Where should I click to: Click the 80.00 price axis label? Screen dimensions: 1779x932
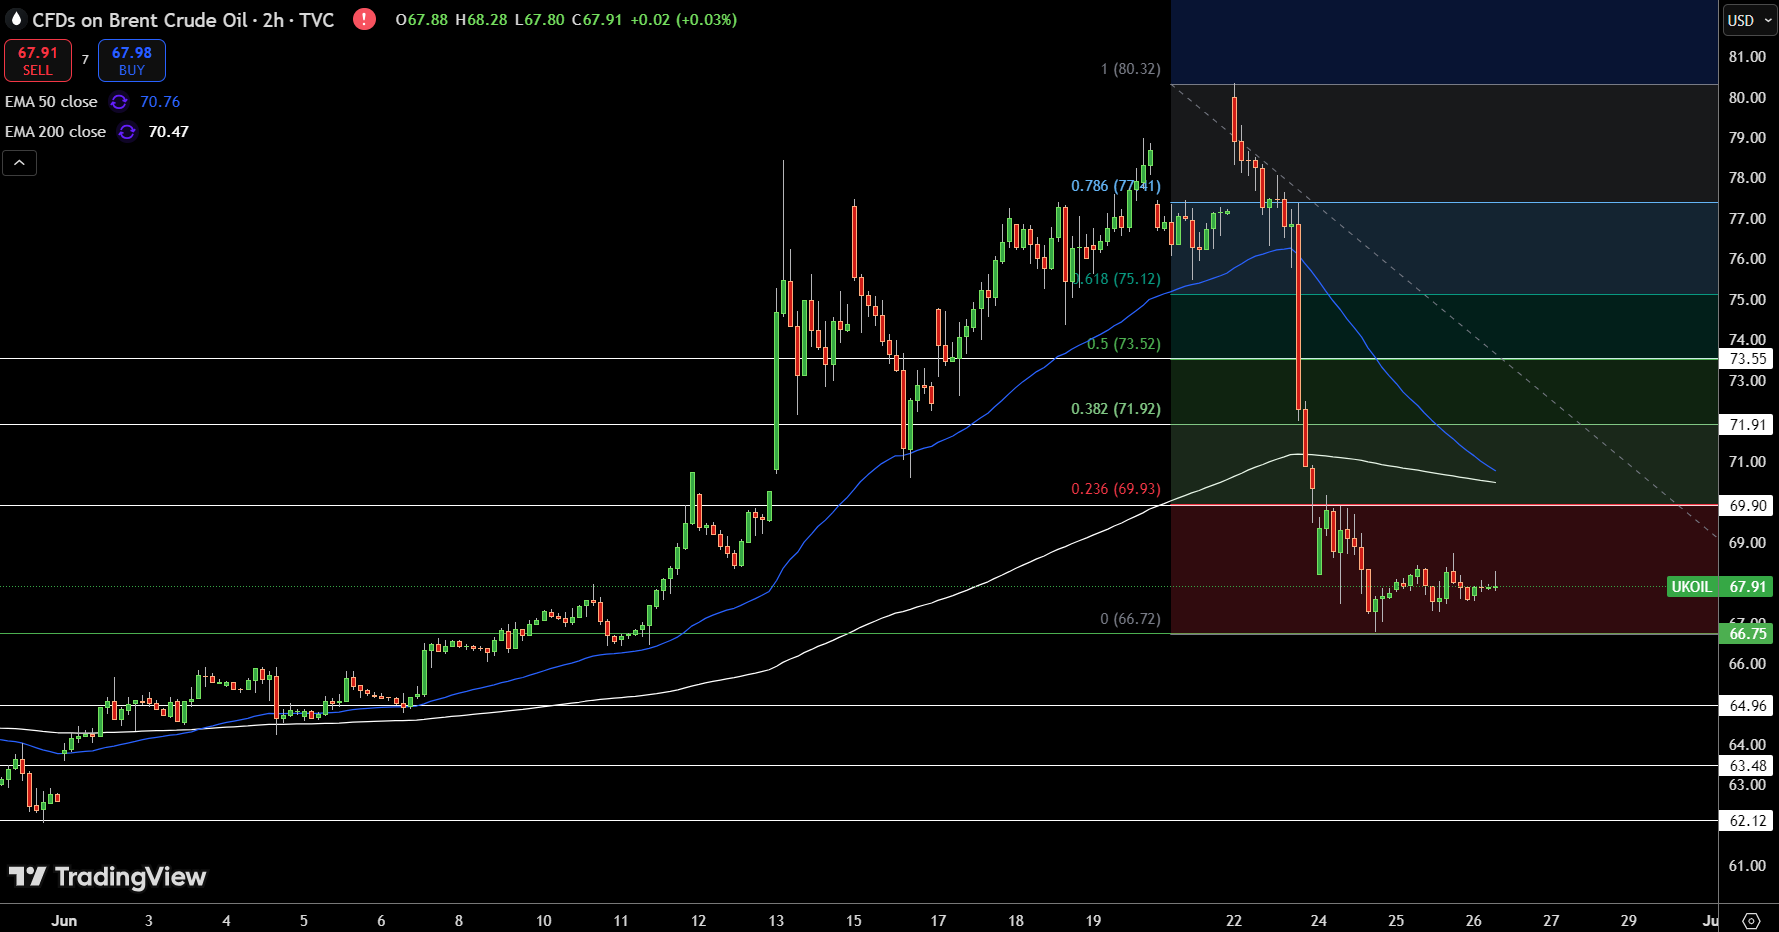(x=1747, y=98)
